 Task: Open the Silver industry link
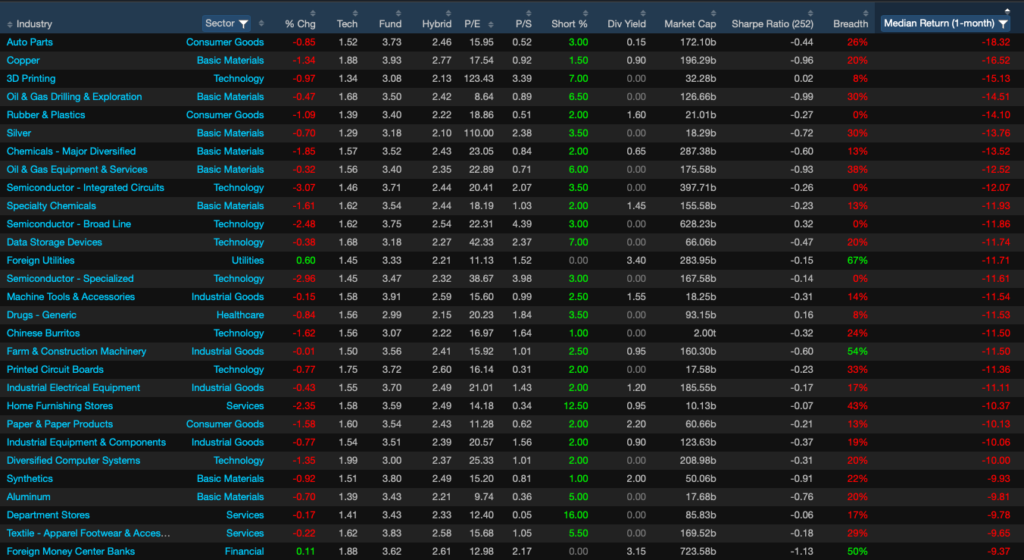pos(19,133)
